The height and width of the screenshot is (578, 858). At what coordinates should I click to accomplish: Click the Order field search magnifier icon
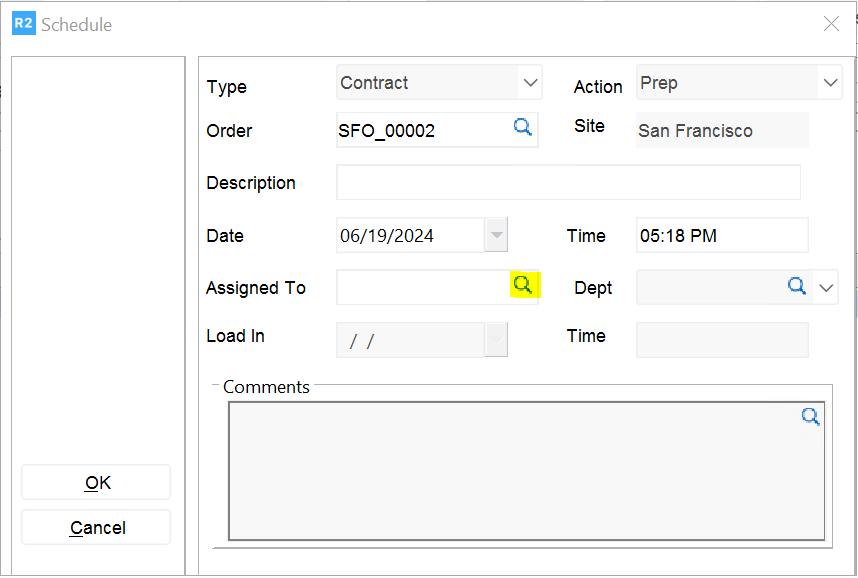(522, 127)
